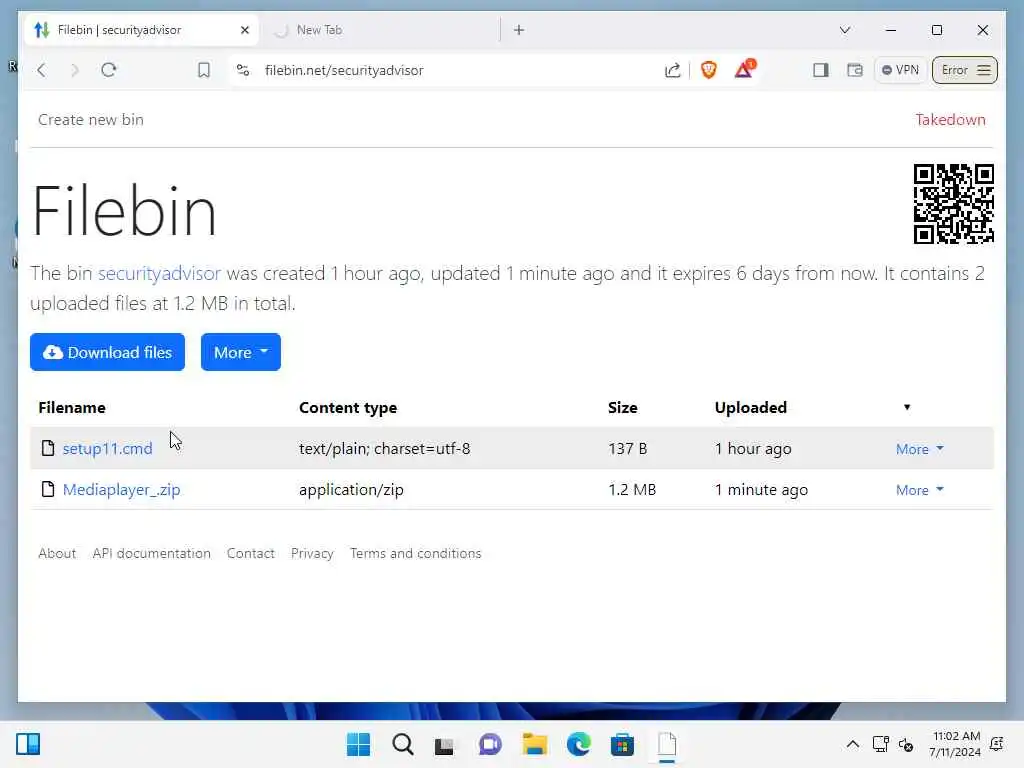Expand More dropdown for Mediaplayer_.zip row
Screen dimensions: 1024x768
coord(920,490)
